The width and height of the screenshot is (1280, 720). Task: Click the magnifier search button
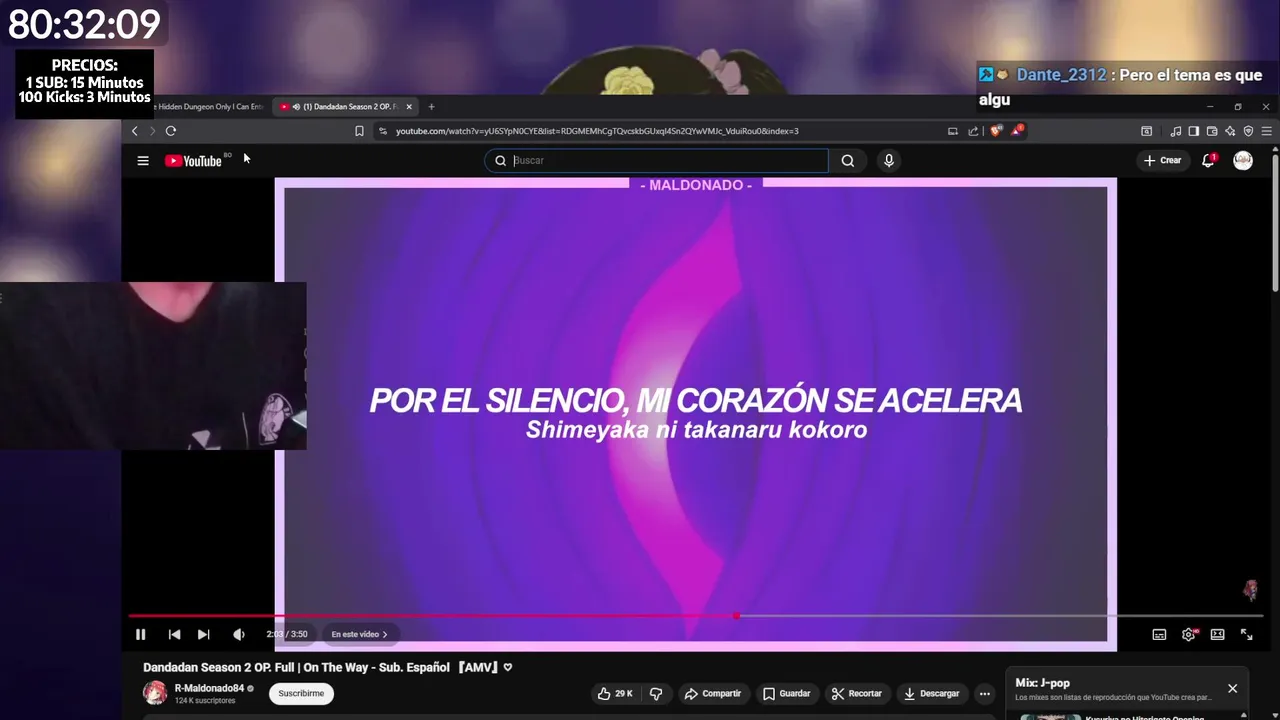pyautogui.click(x=848, y=161)
